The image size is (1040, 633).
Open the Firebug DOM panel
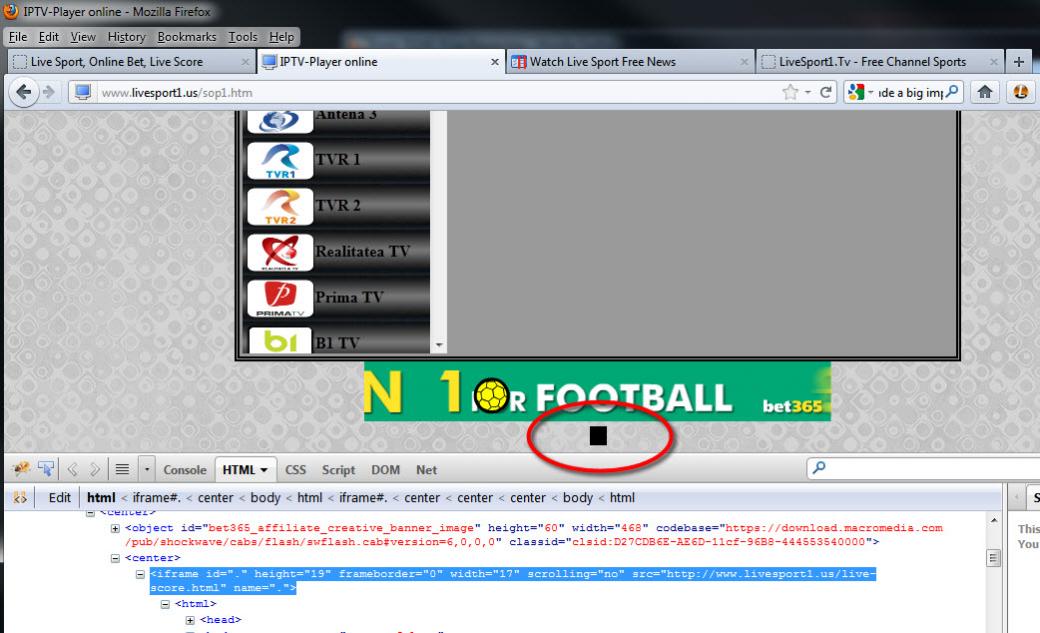(x=385, y=470)
